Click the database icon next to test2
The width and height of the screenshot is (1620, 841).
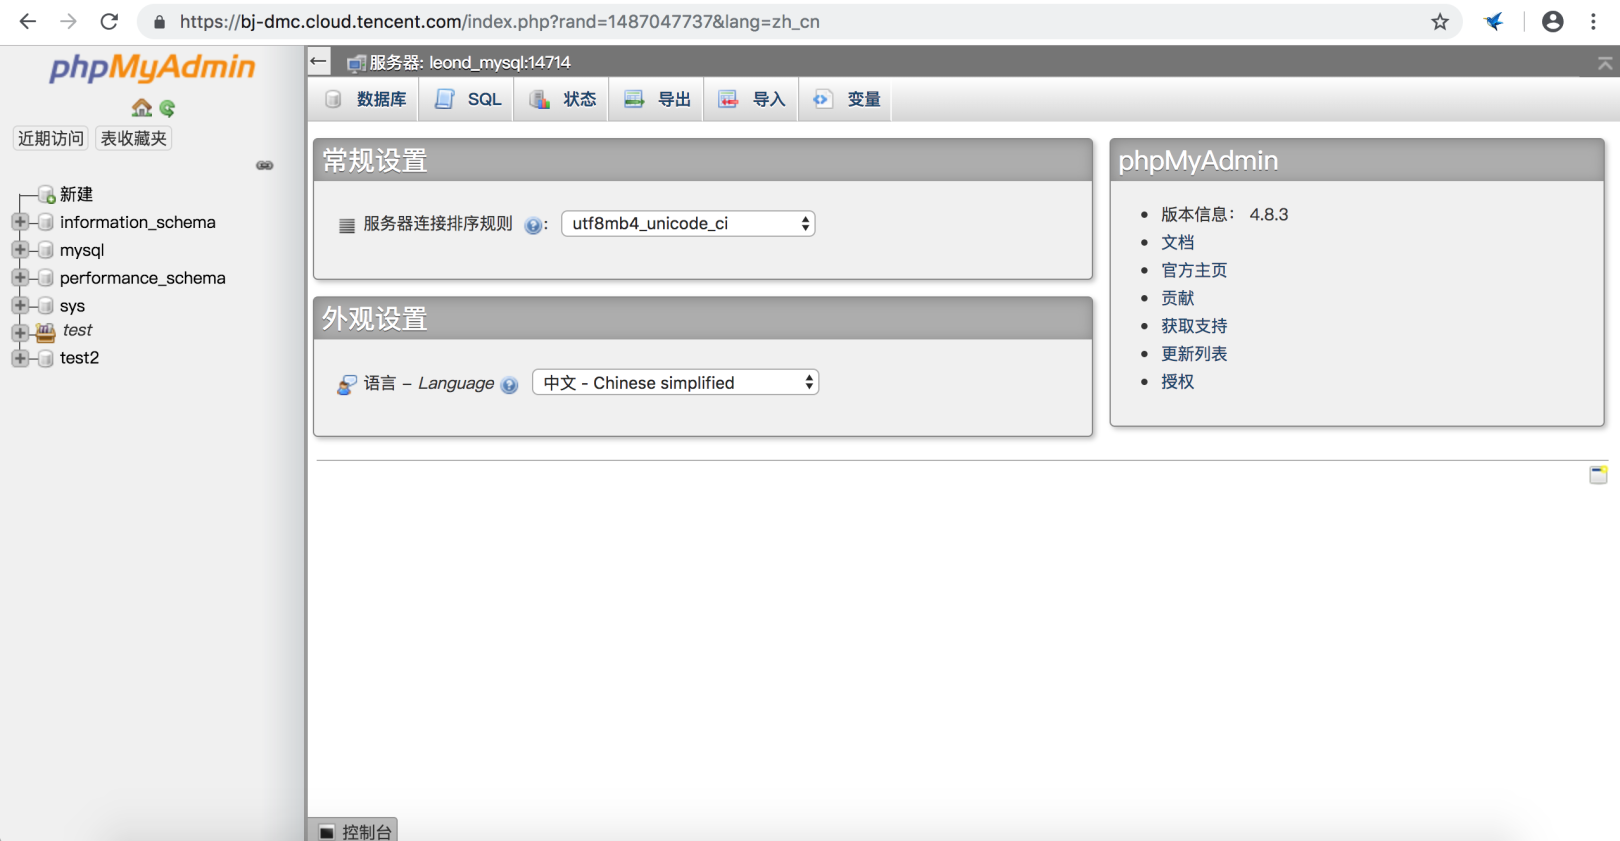45,358
